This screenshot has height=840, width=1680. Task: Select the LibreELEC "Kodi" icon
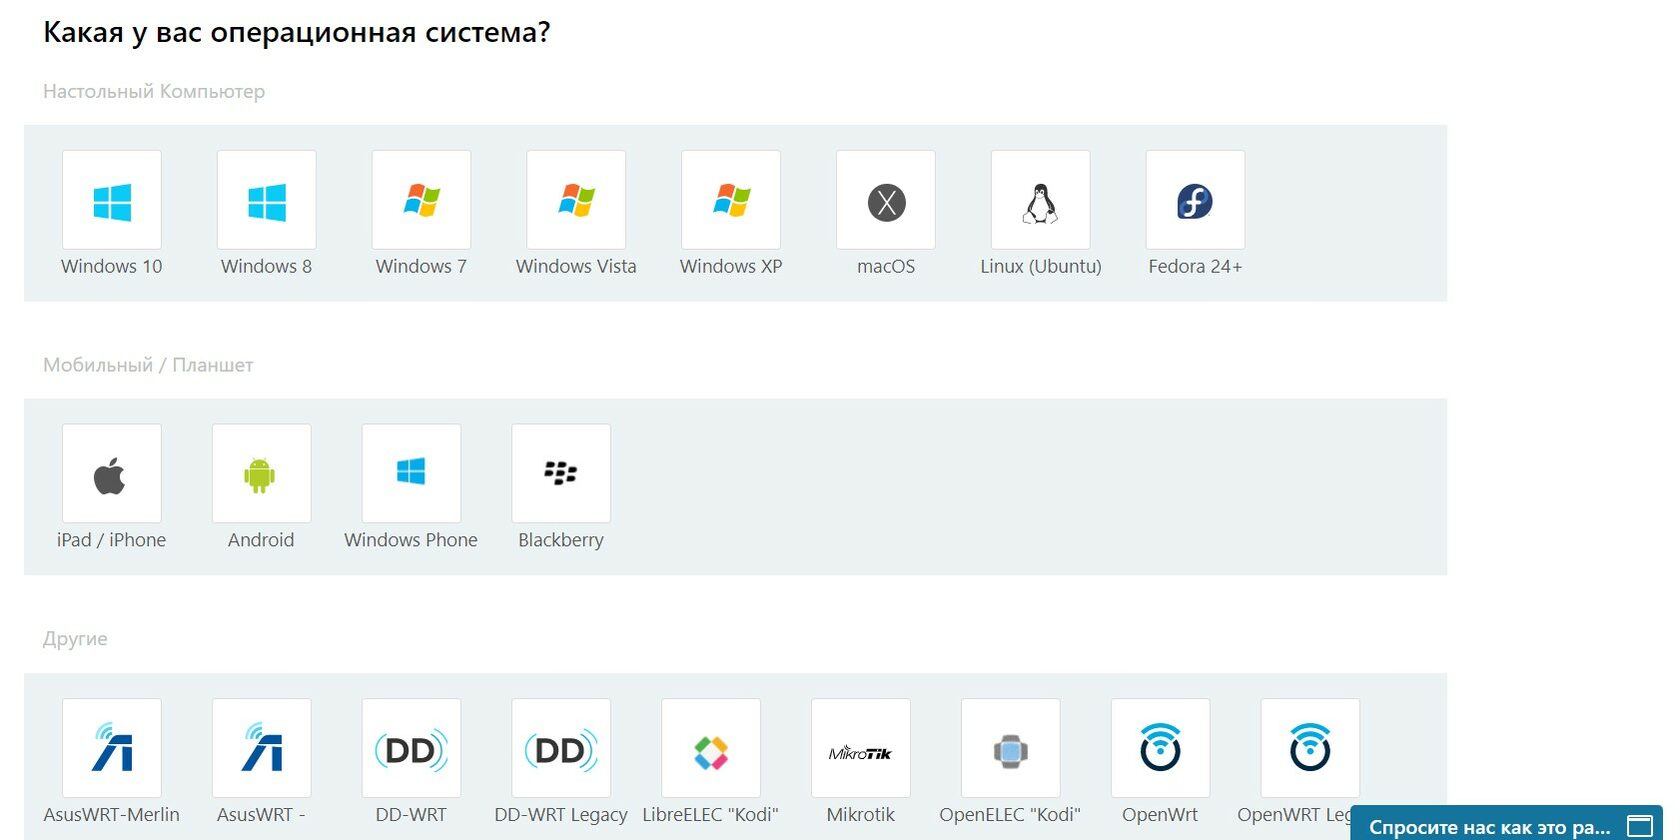(x=711, y=748)
